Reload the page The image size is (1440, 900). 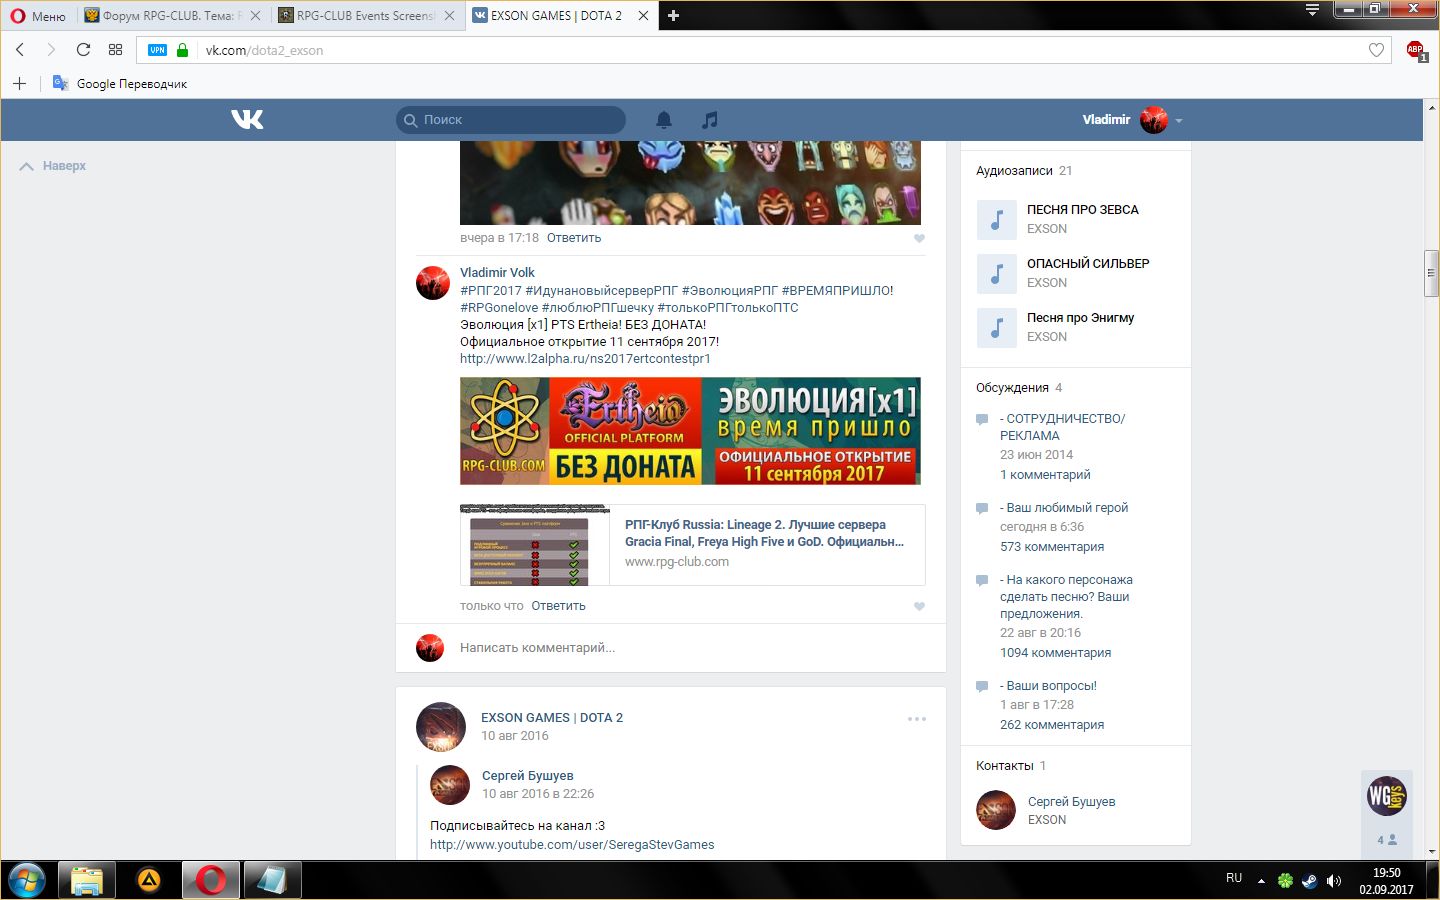tap(83, 50)
